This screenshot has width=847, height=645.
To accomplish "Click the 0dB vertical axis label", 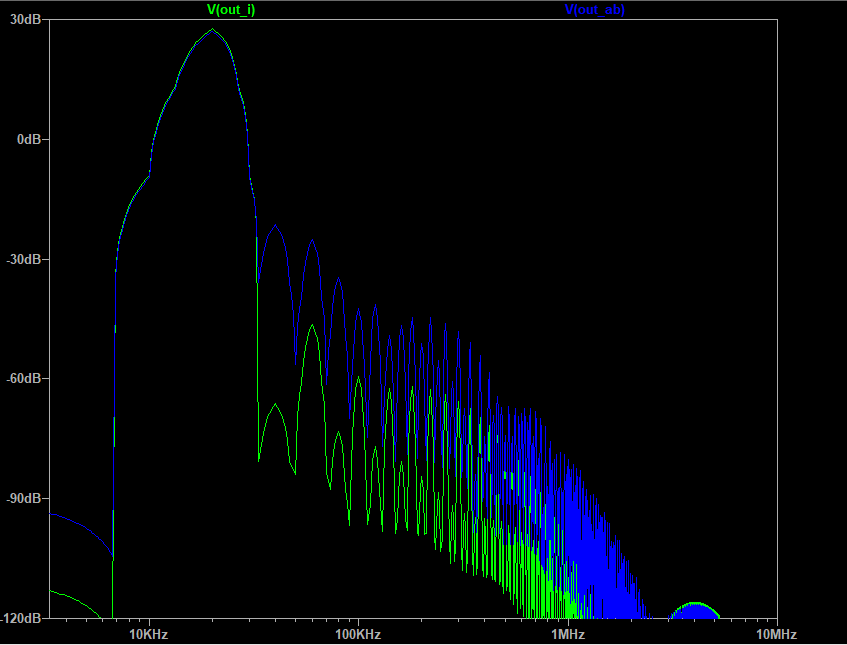I will (29, 139).
